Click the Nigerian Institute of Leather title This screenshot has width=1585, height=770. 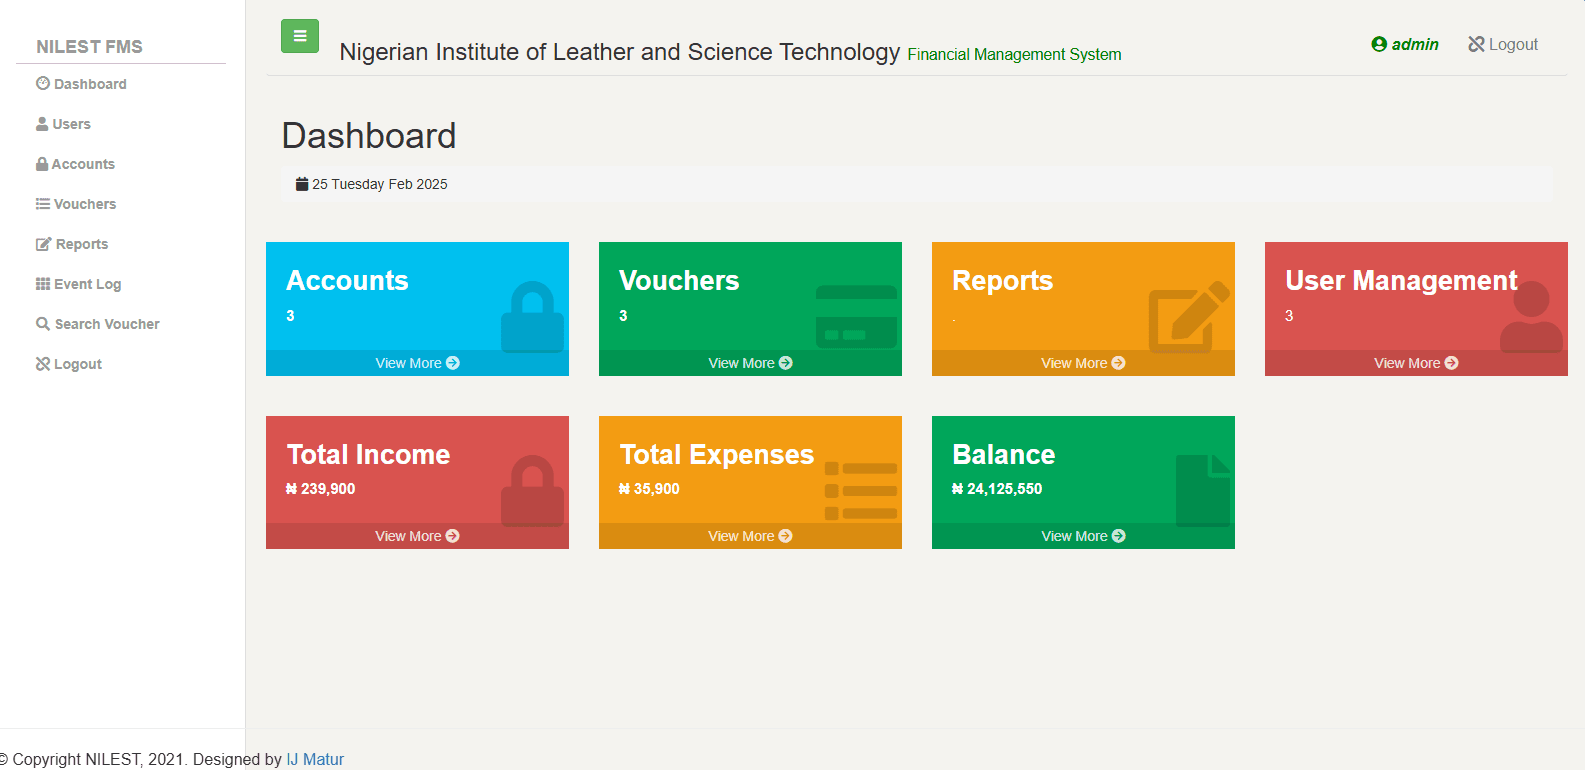pyautogui.click(x=620, y=52)
